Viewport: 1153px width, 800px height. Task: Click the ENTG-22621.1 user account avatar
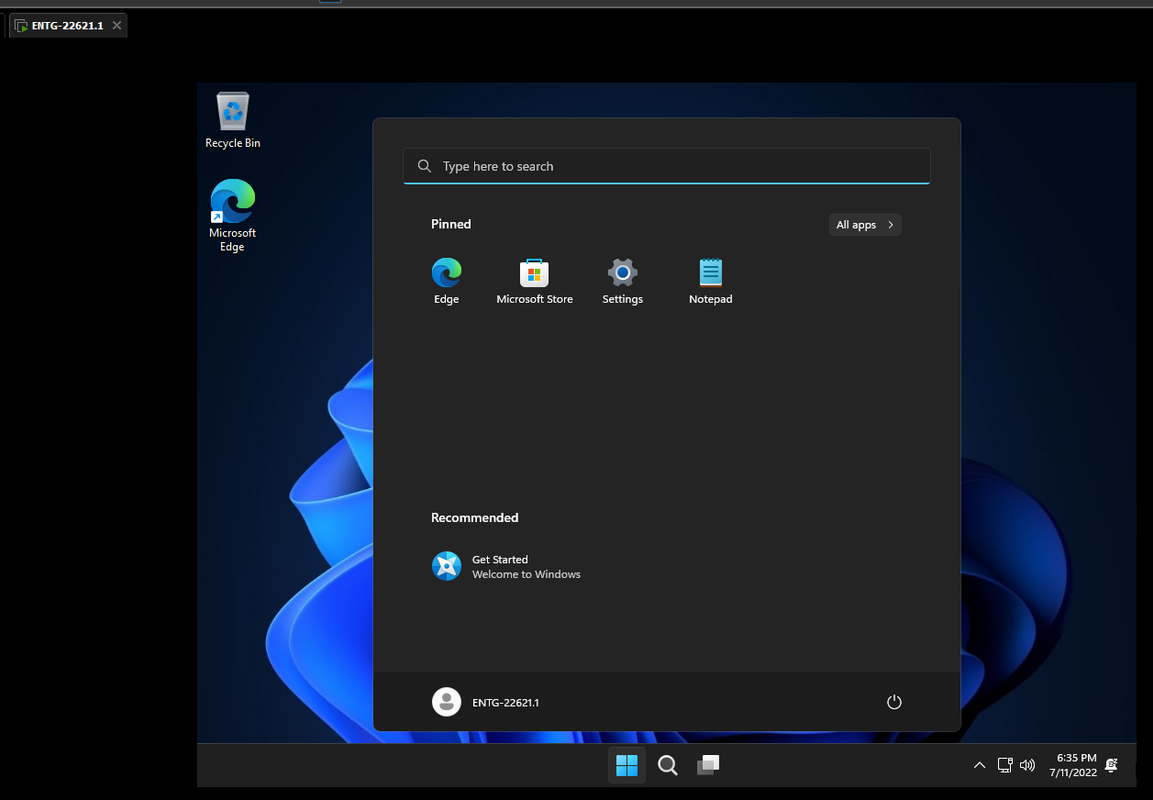[446, 702]
